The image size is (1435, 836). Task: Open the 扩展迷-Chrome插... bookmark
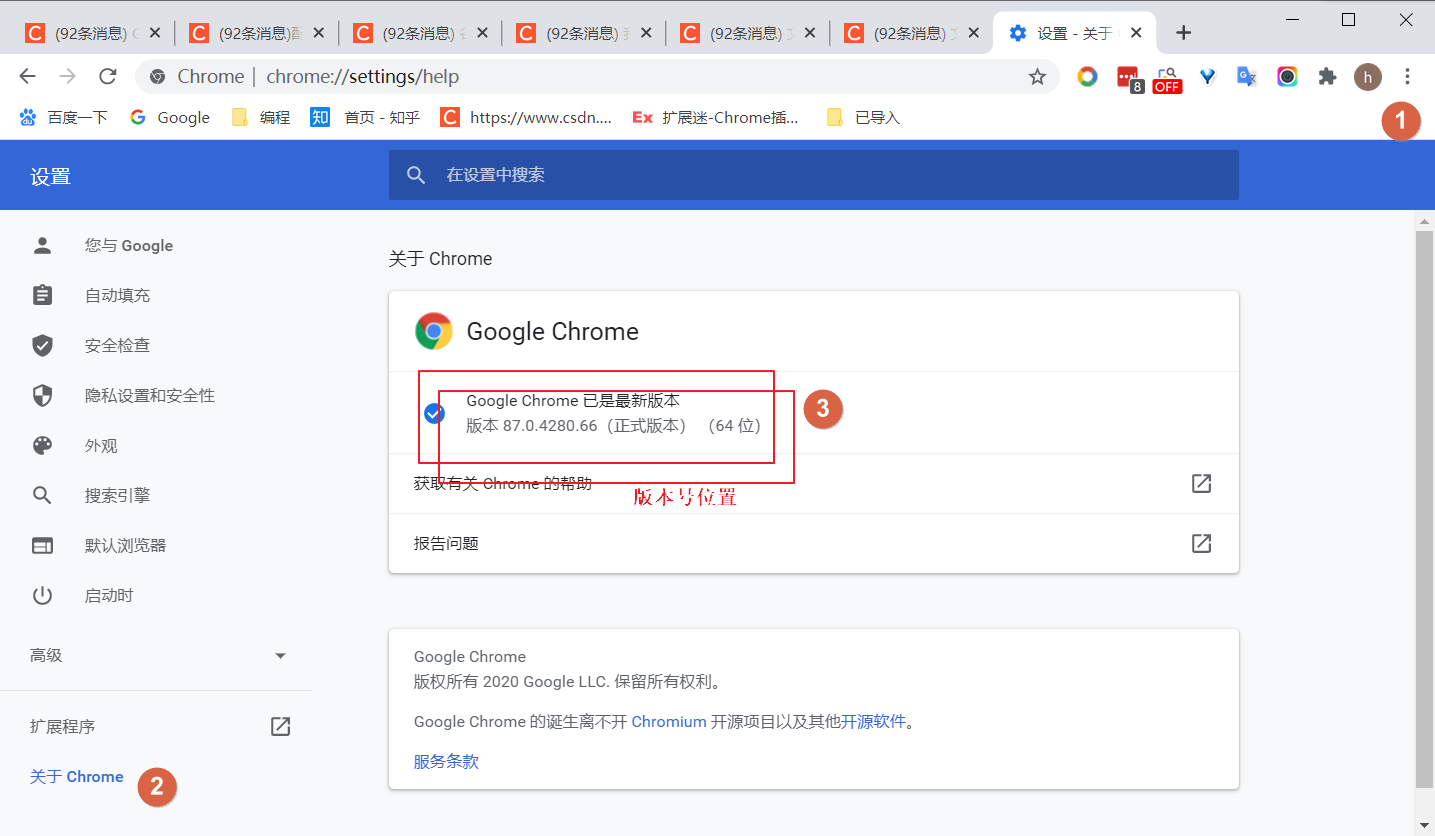coord(716,117)
